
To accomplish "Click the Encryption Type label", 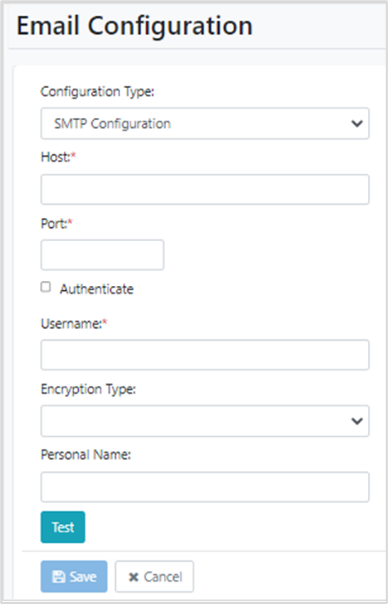I will pos(89,389).
